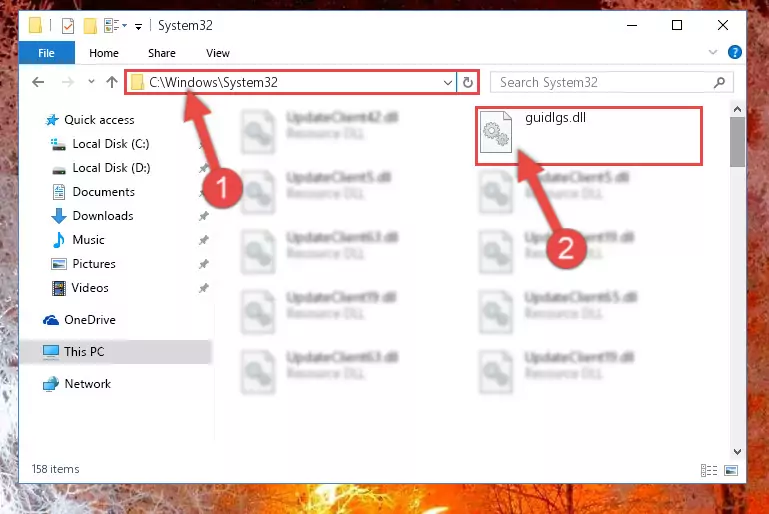
Task: Switch to details view layout icon
Action: click(x=709, y=470)
